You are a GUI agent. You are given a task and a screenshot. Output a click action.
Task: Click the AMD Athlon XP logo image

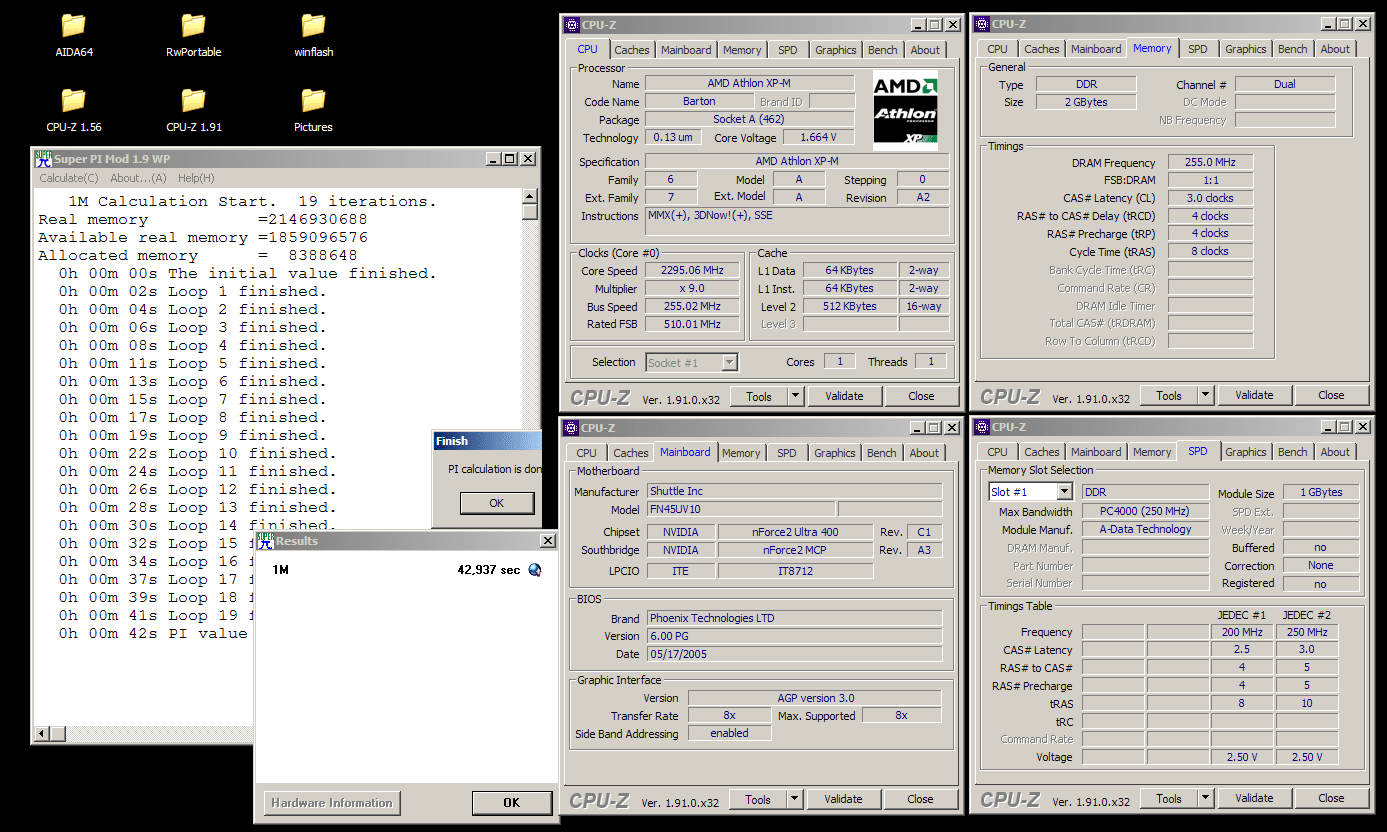[905, 110]
